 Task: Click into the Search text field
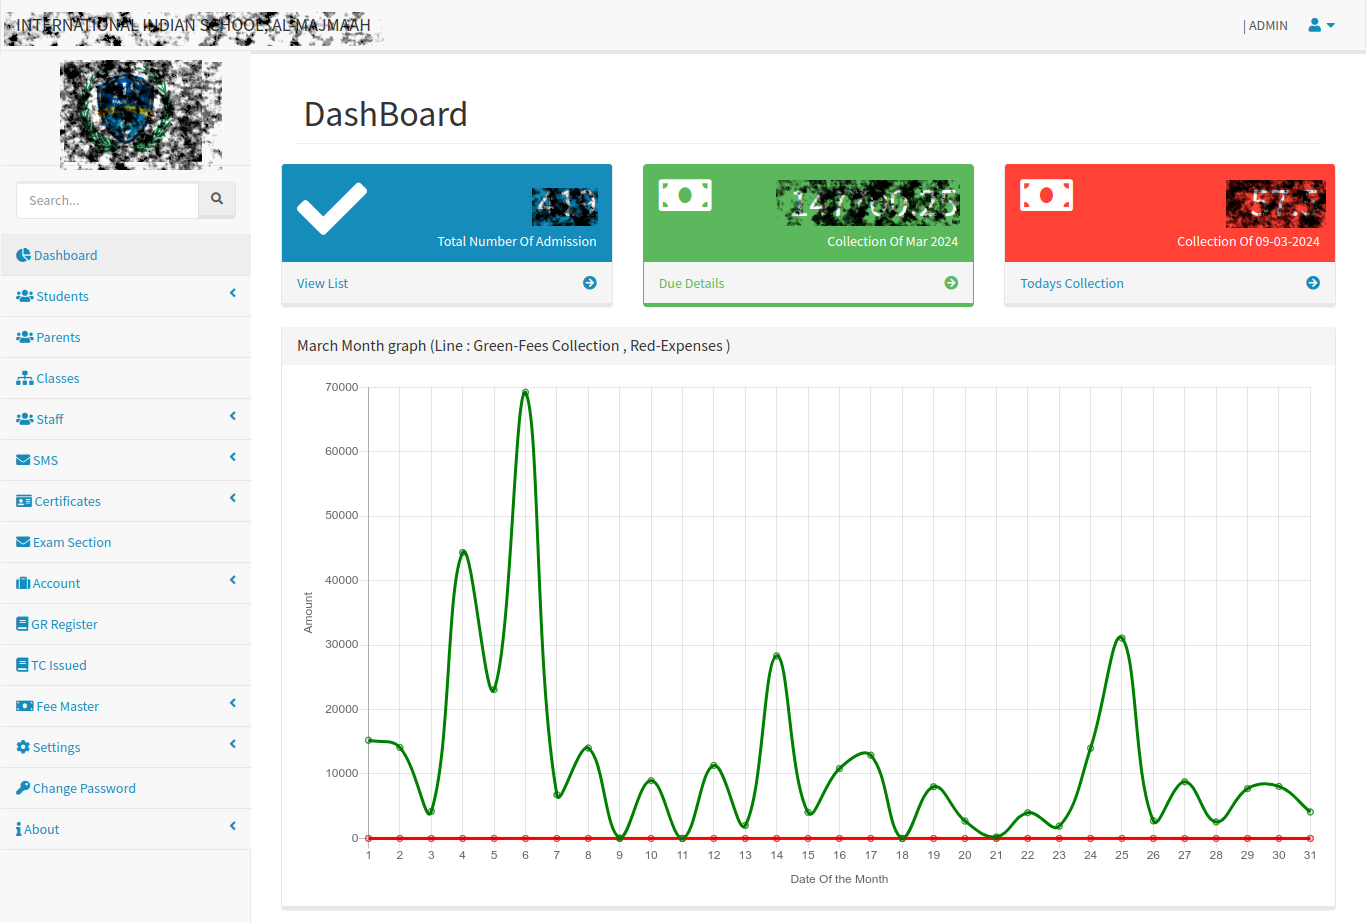108,200
